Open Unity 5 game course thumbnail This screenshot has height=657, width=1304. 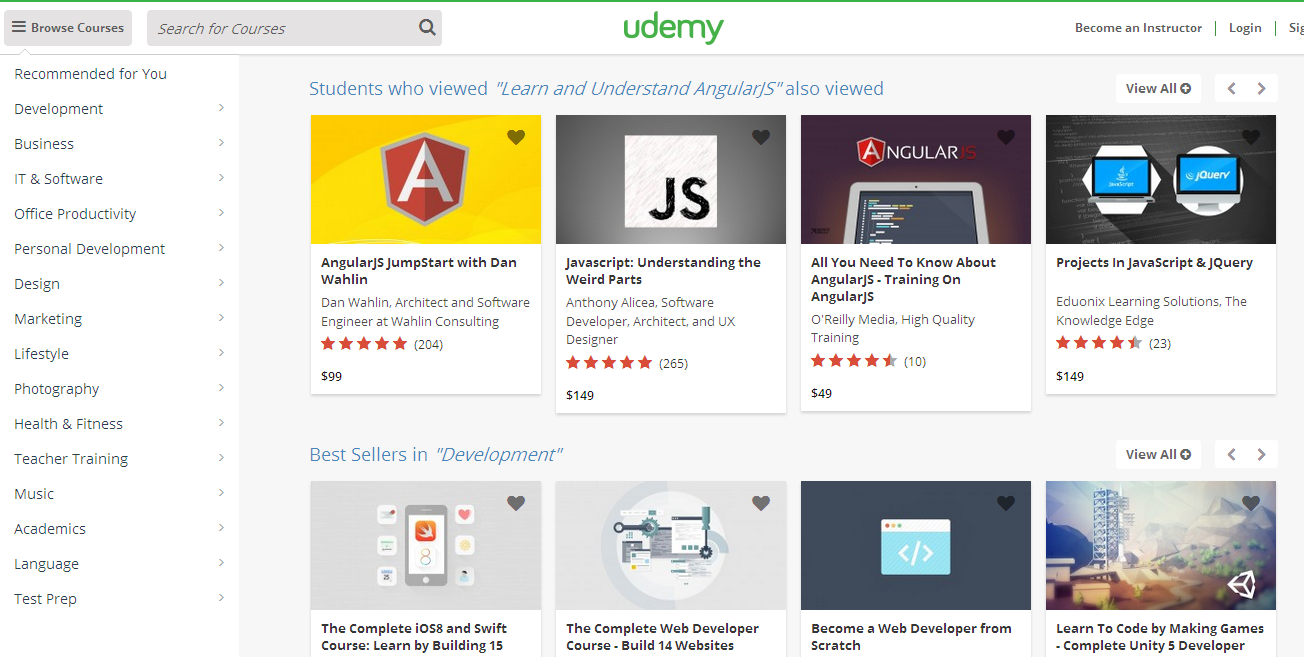click(1161, 546)
